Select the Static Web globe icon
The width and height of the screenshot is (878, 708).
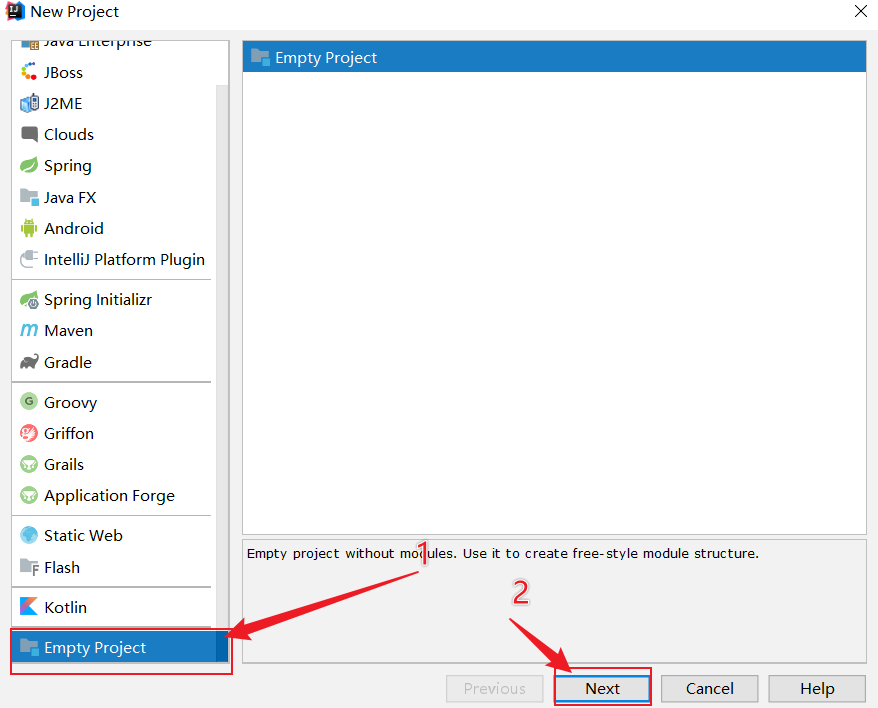[x=29, y=535]
